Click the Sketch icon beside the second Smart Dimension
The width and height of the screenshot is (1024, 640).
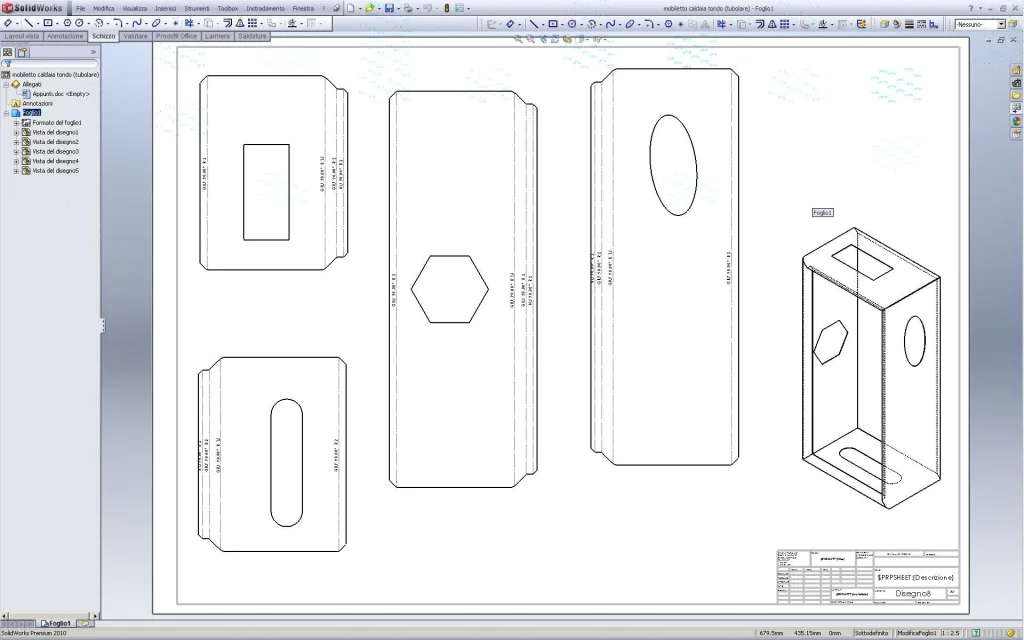click(x=492, y=24)
